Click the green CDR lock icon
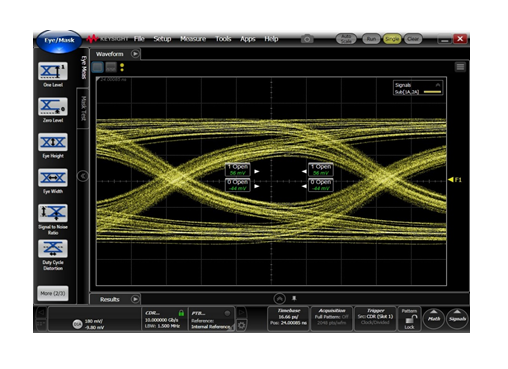The width and height of the screenshot is (508, 369). click(181, 313)
